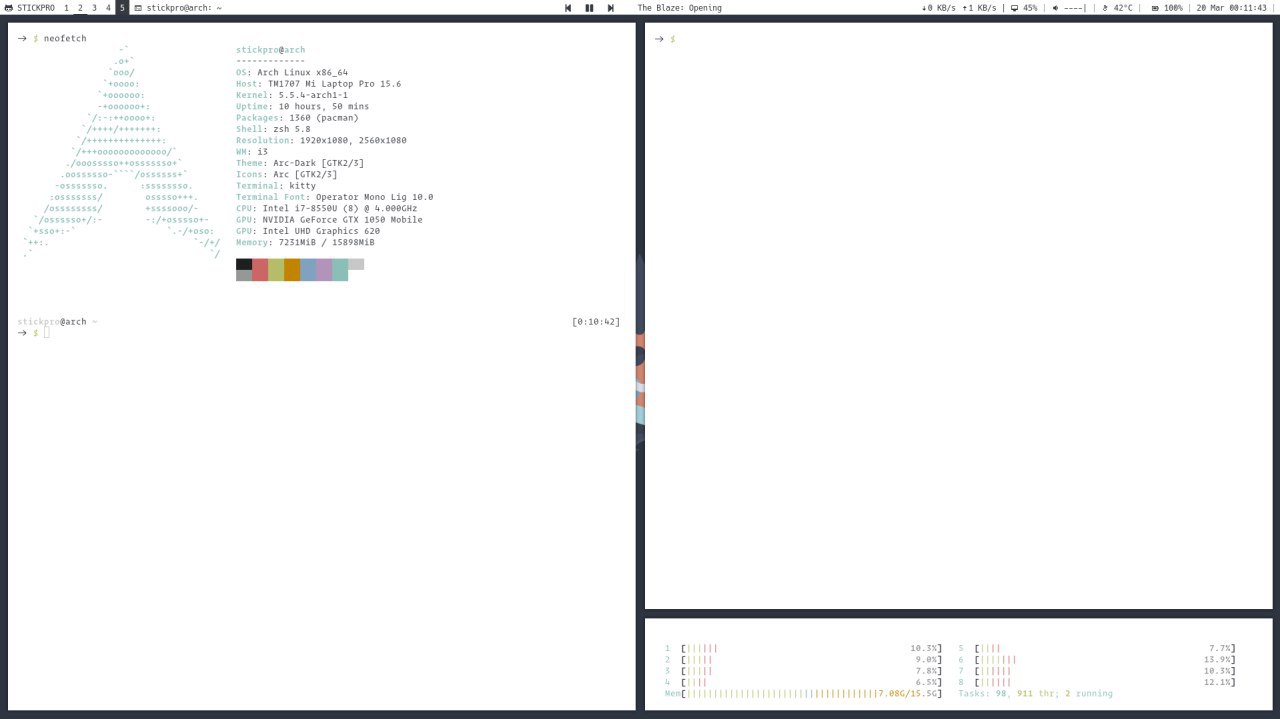This screenshot has height=719, width=1280.
Task: Click the Resolution: 1920x1080 line
Action: pyautogui.click(x=321, y=140)
